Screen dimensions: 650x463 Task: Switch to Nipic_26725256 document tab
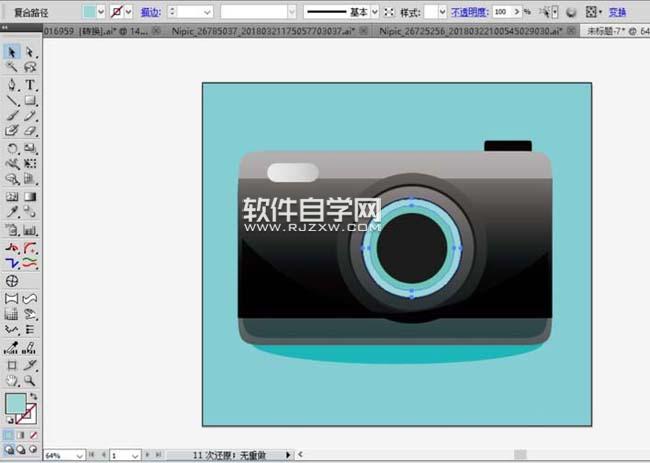(471, 31)
